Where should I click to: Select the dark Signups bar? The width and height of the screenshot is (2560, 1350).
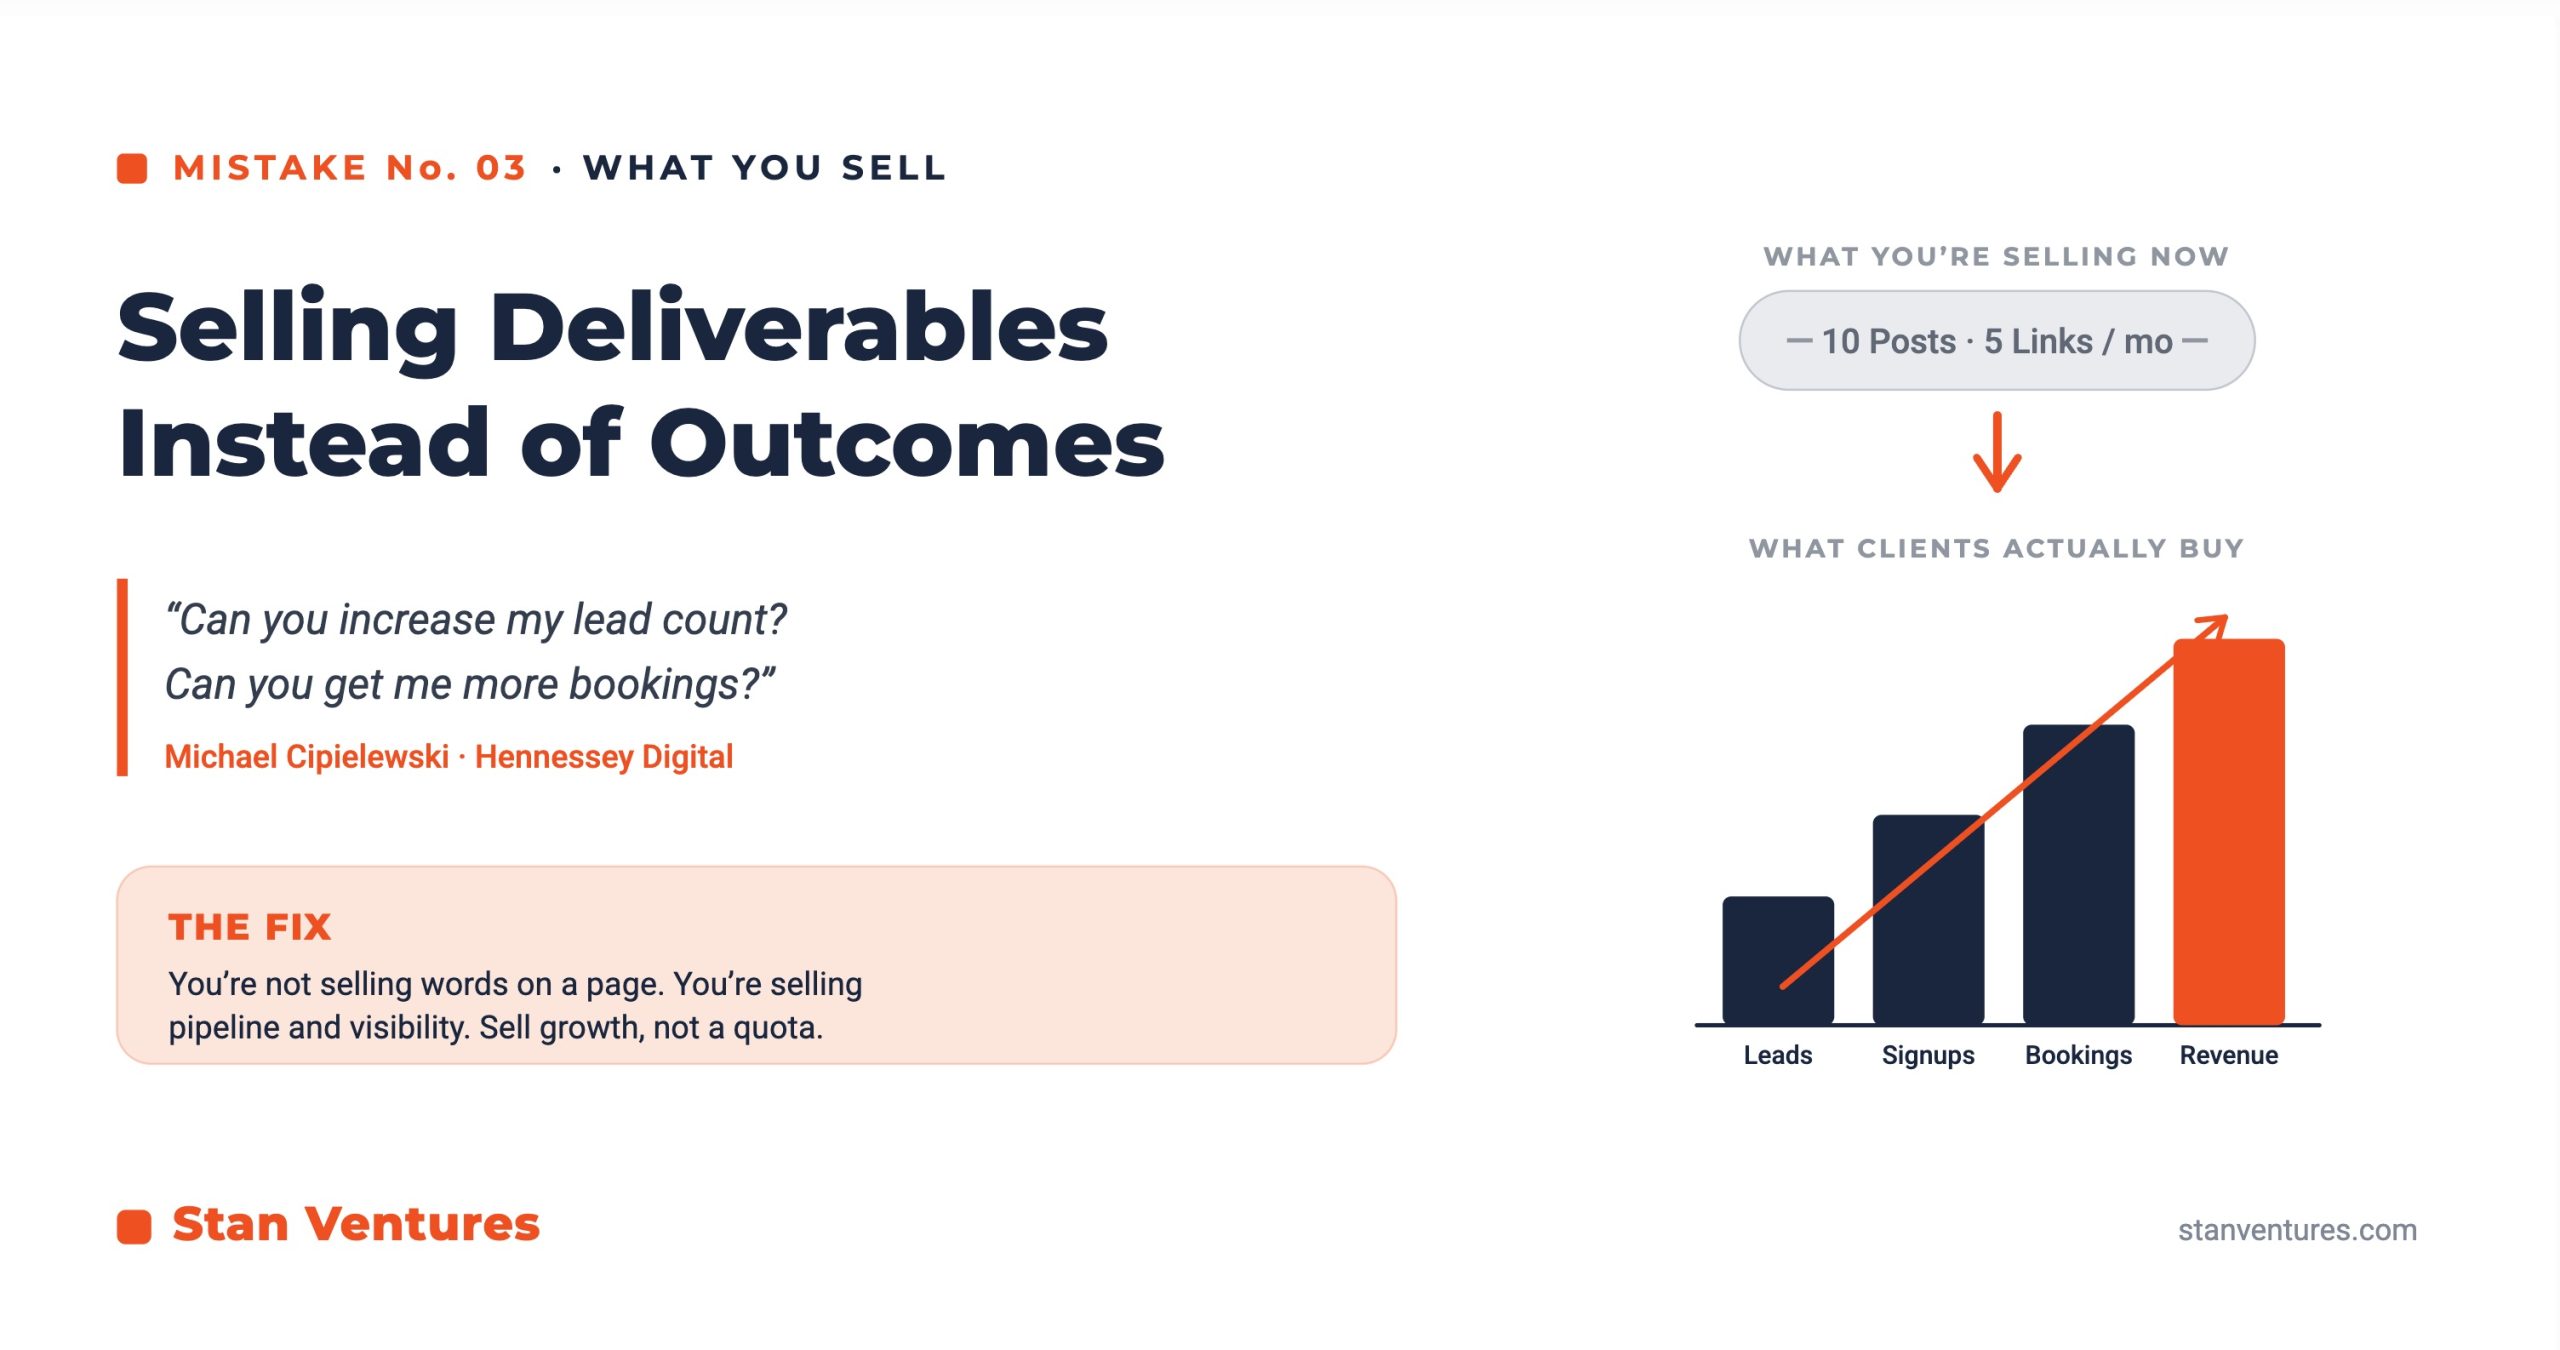(1928, 919)
